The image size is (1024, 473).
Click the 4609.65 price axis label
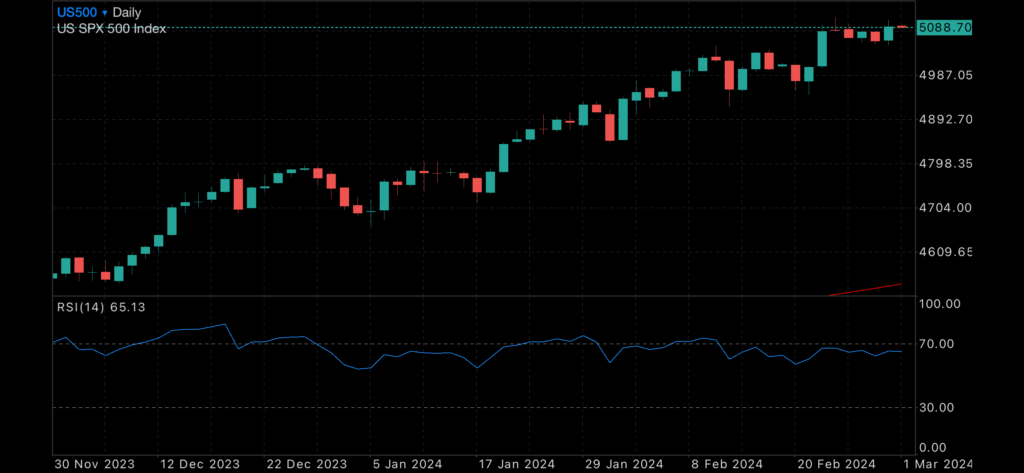click(946, 252)
